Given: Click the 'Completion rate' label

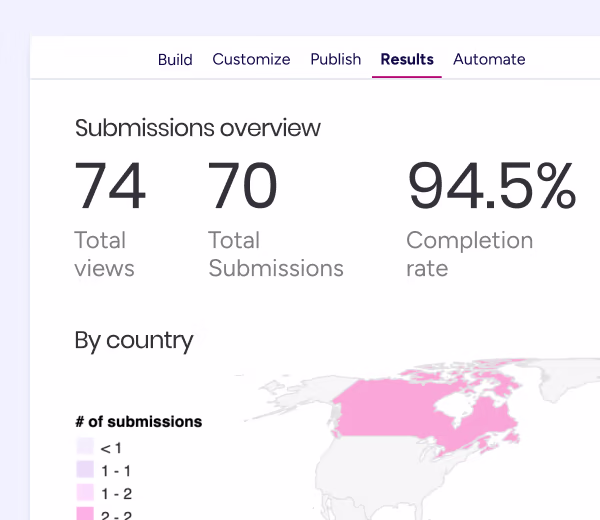Looking at the screenshot, I should point(470,254).
